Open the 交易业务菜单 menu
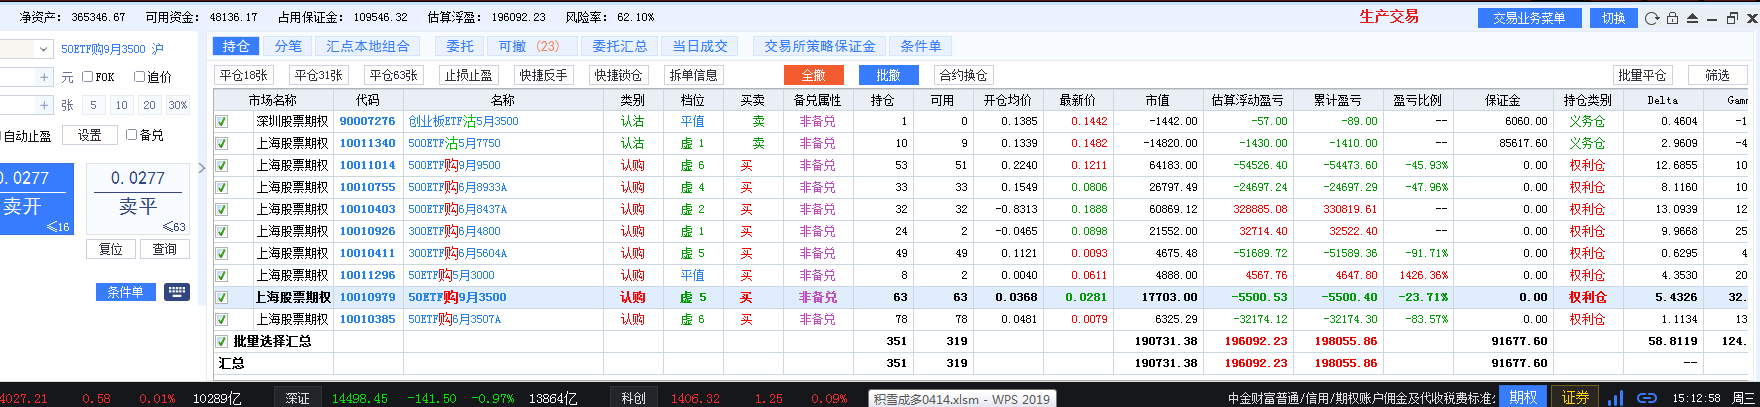This screenshot has height=407, width=1760. coord(1529,18)
